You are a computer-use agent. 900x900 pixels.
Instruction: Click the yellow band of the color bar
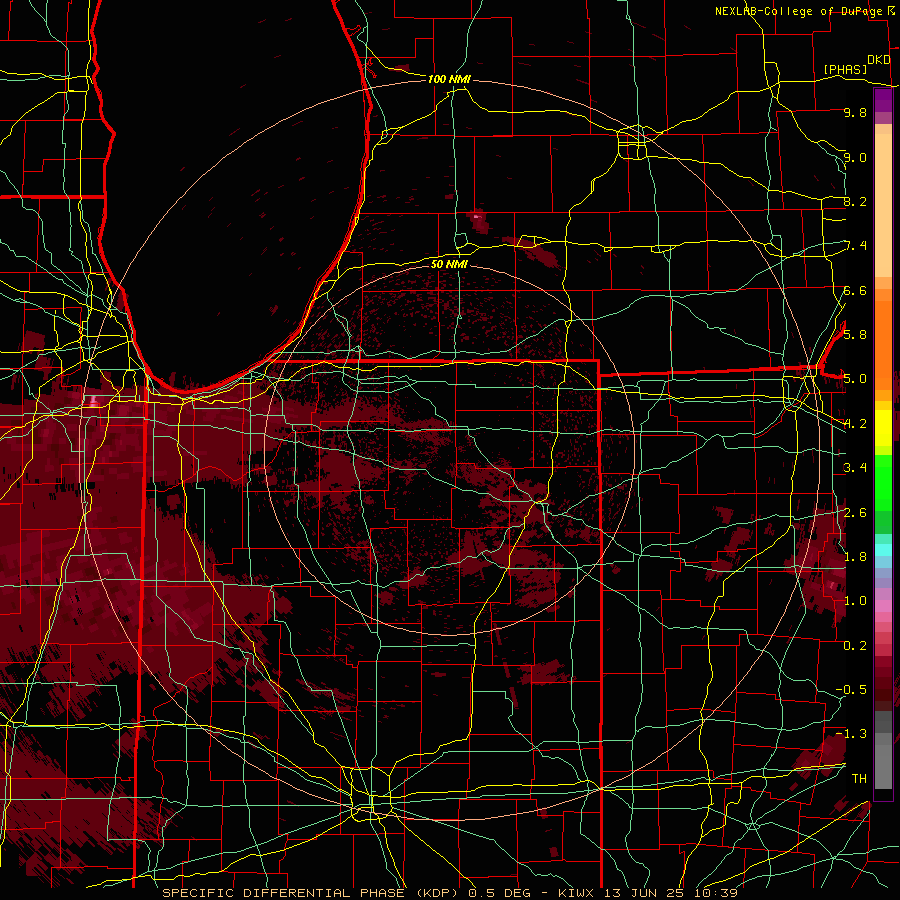pyautogui.click(x=883, y=428)
